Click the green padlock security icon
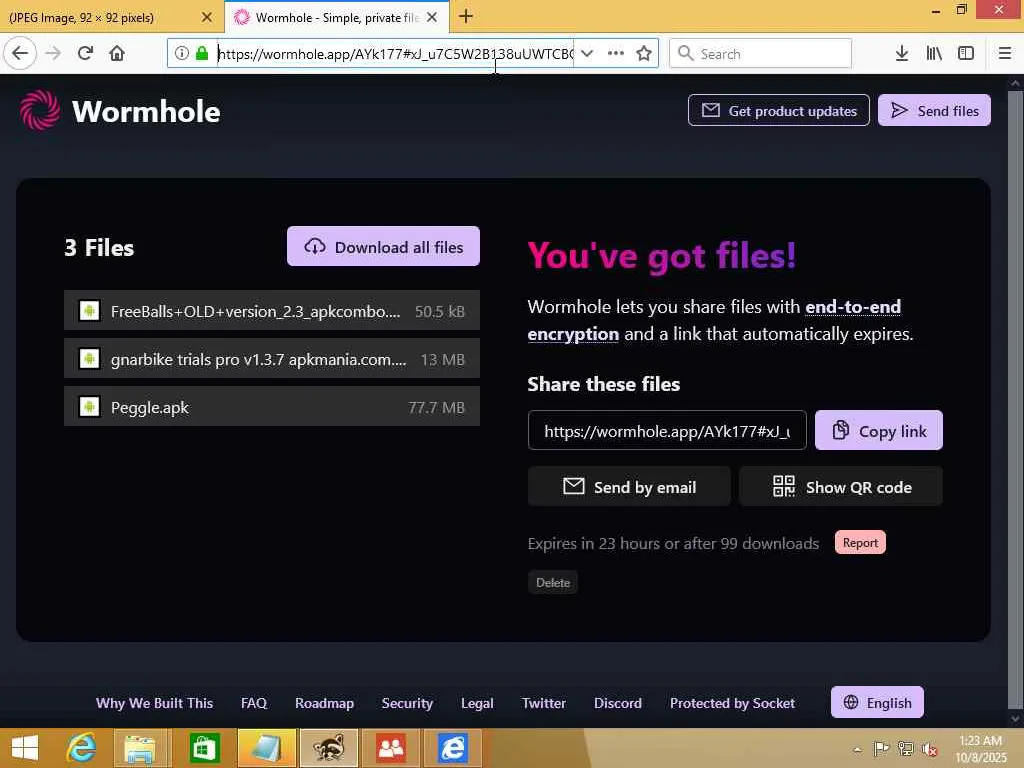 pos(202,54)
